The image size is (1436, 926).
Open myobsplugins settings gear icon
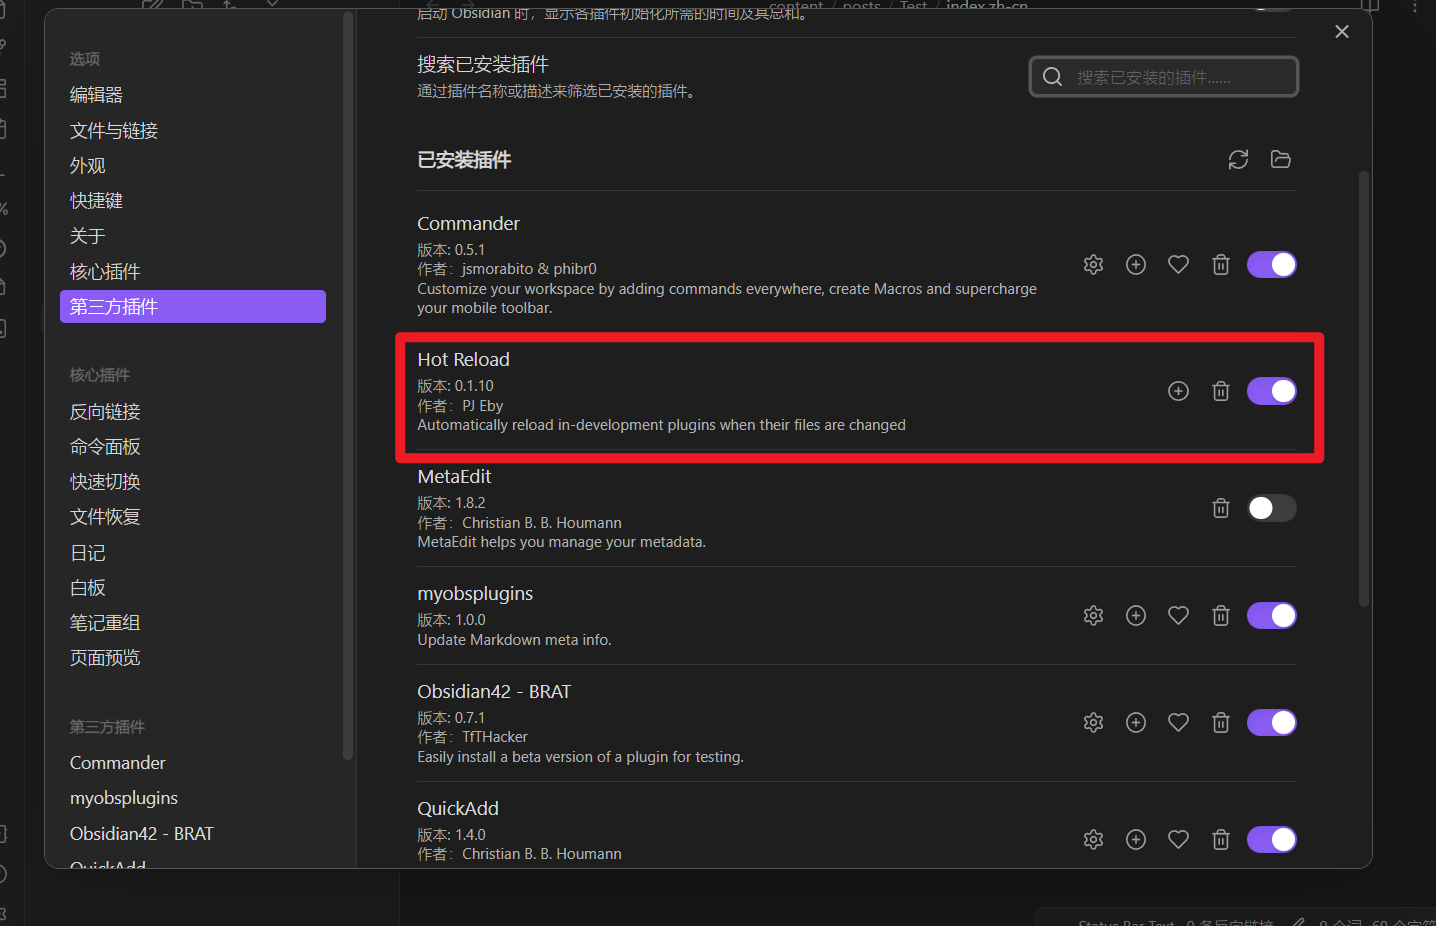[1093, 616]
